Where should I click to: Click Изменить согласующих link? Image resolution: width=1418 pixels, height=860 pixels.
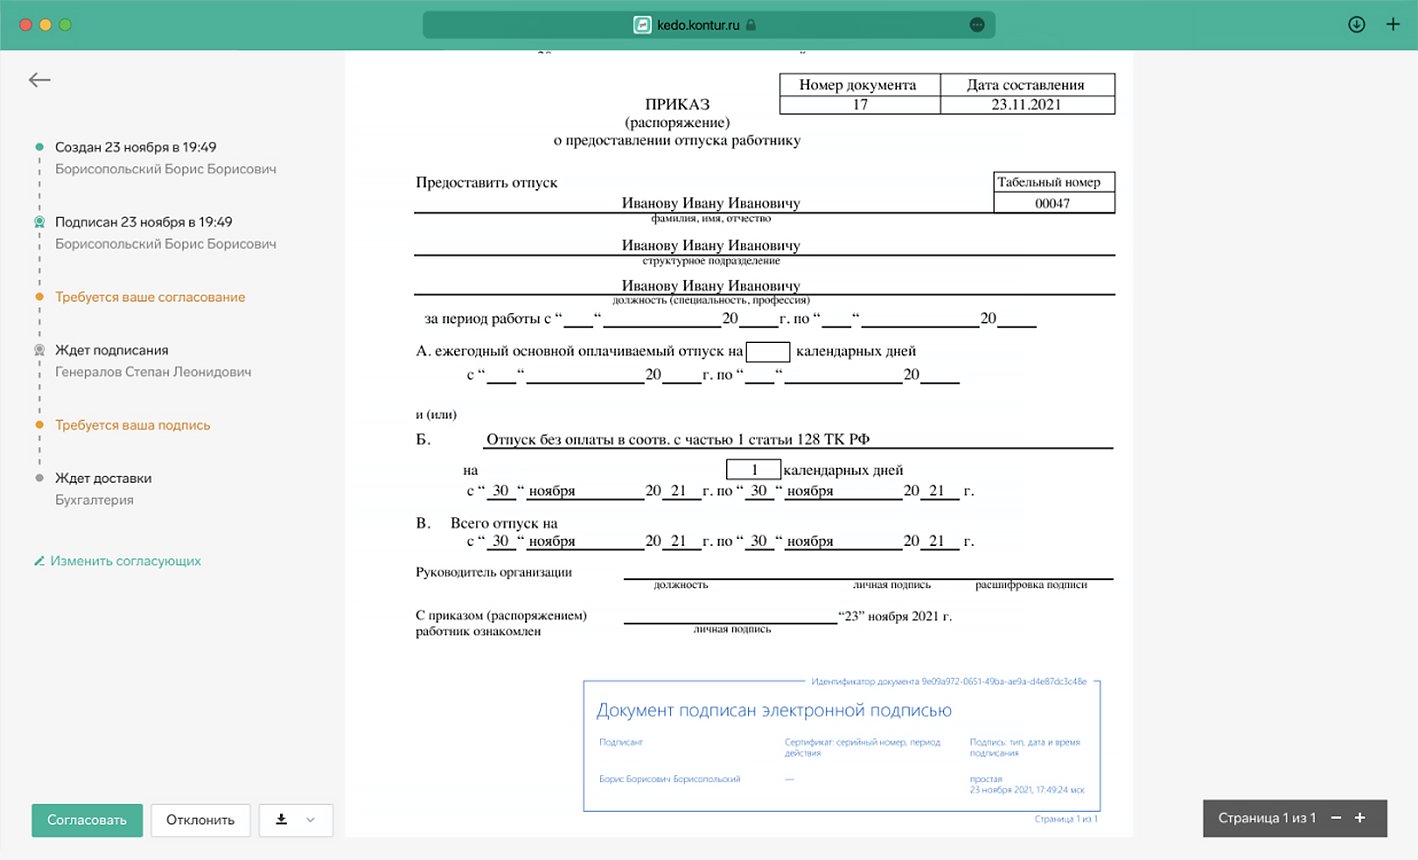point(126,561)
